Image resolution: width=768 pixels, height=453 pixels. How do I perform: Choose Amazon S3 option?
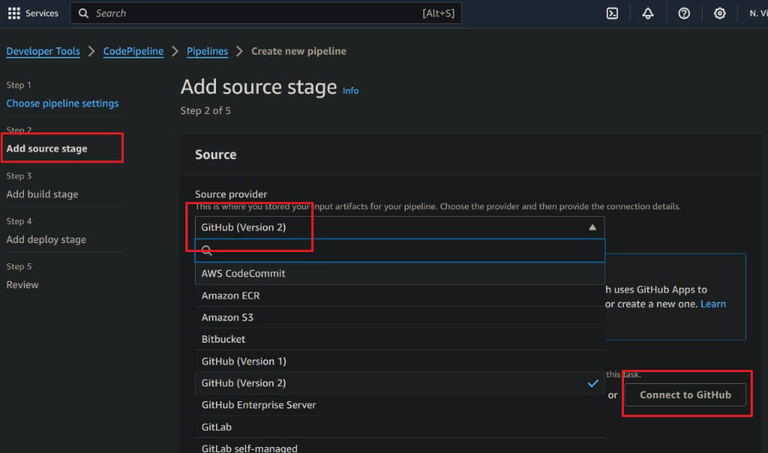[x=227, y=317]
